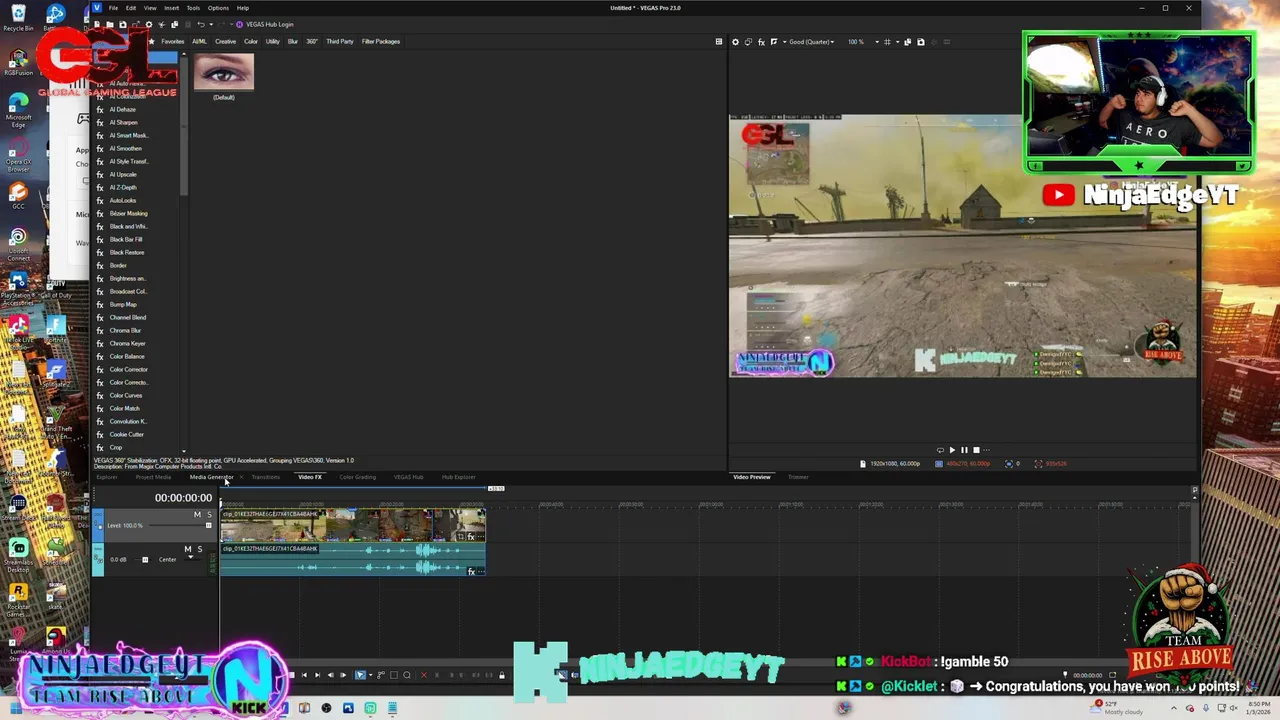Open the Tools menu
This screenshot has width=1280, height=720.
point(193,8)
